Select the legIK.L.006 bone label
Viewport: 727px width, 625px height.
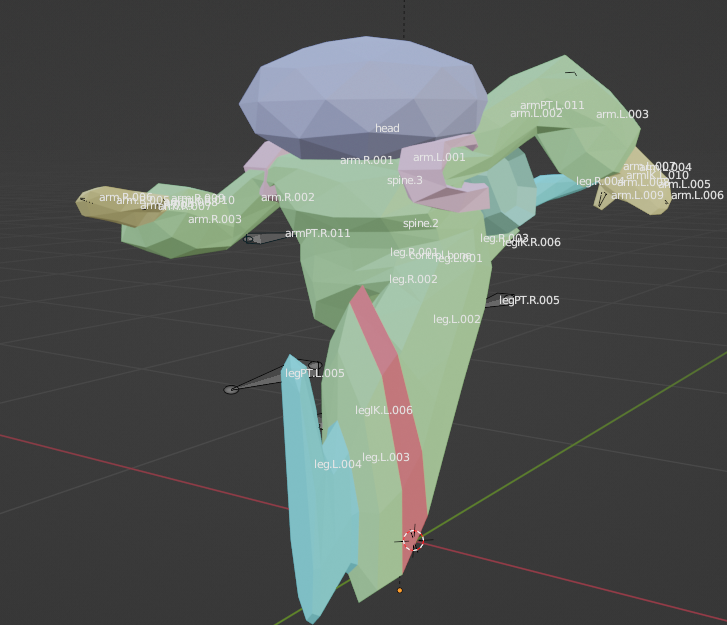point(384,410)
